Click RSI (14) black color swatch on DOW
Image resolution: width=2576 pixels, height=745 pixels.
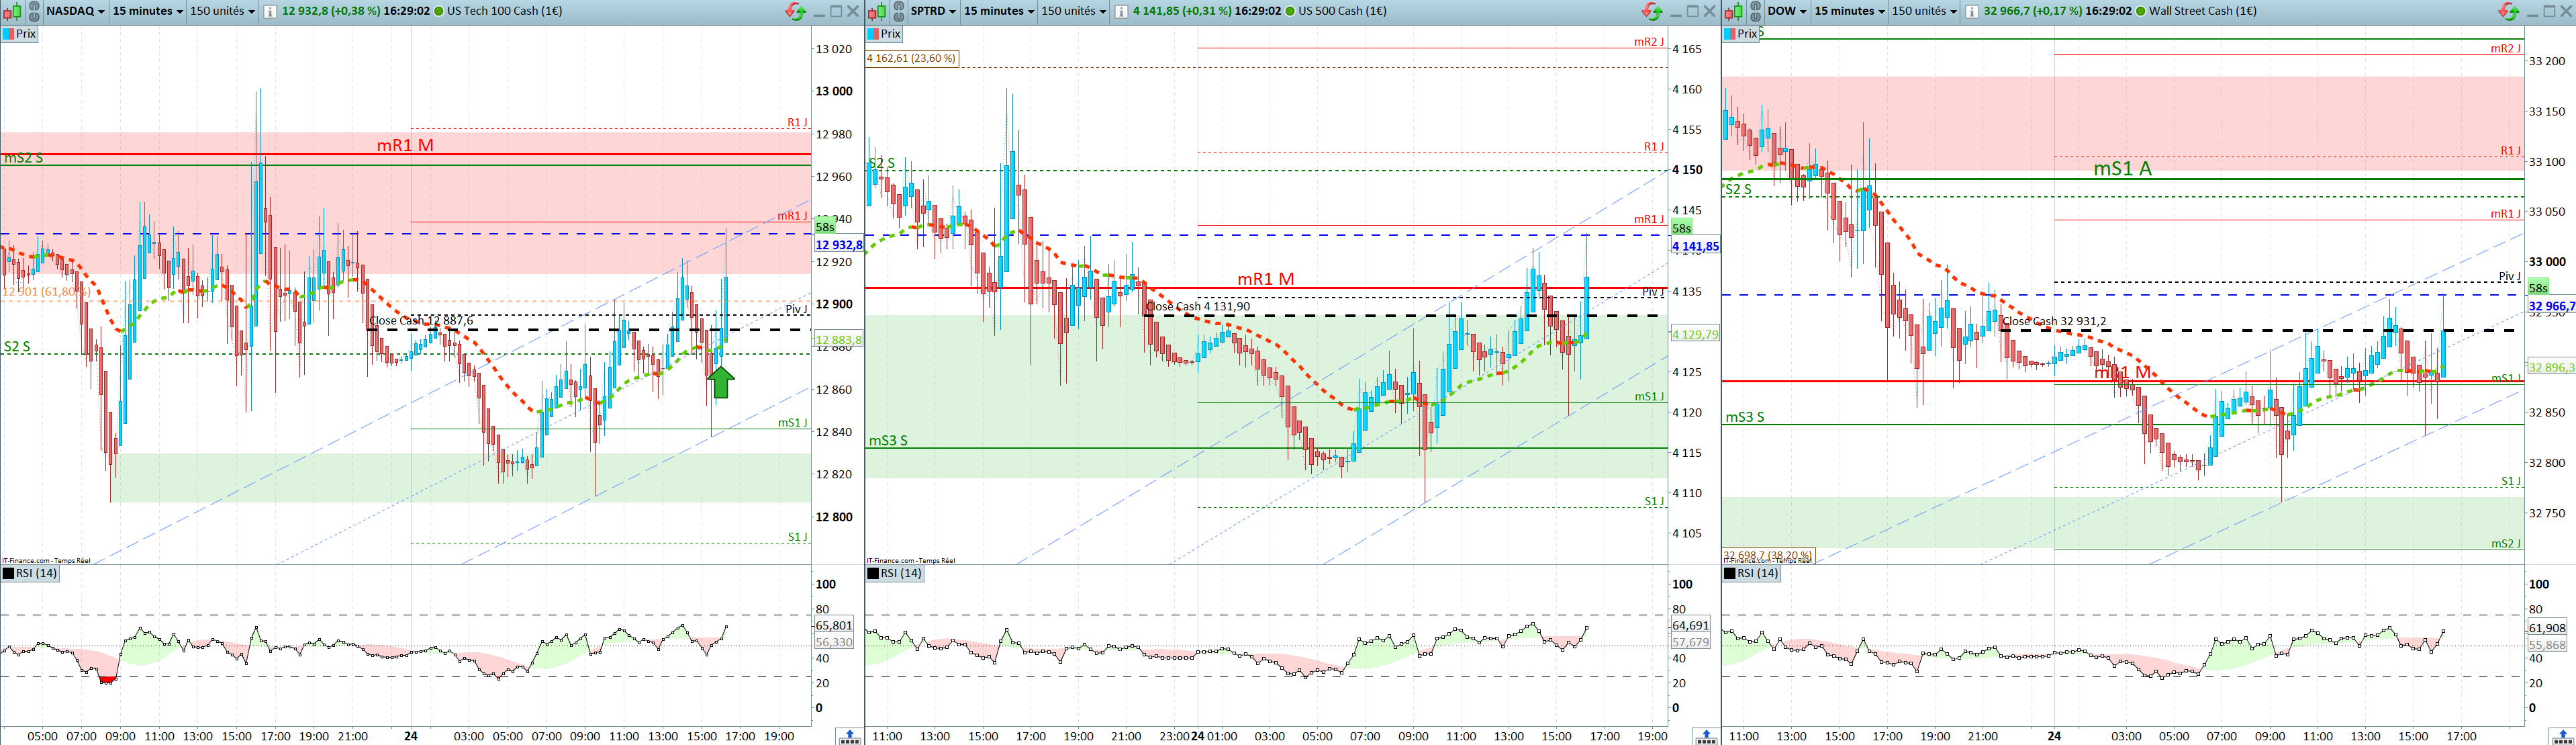point(1730,573)
